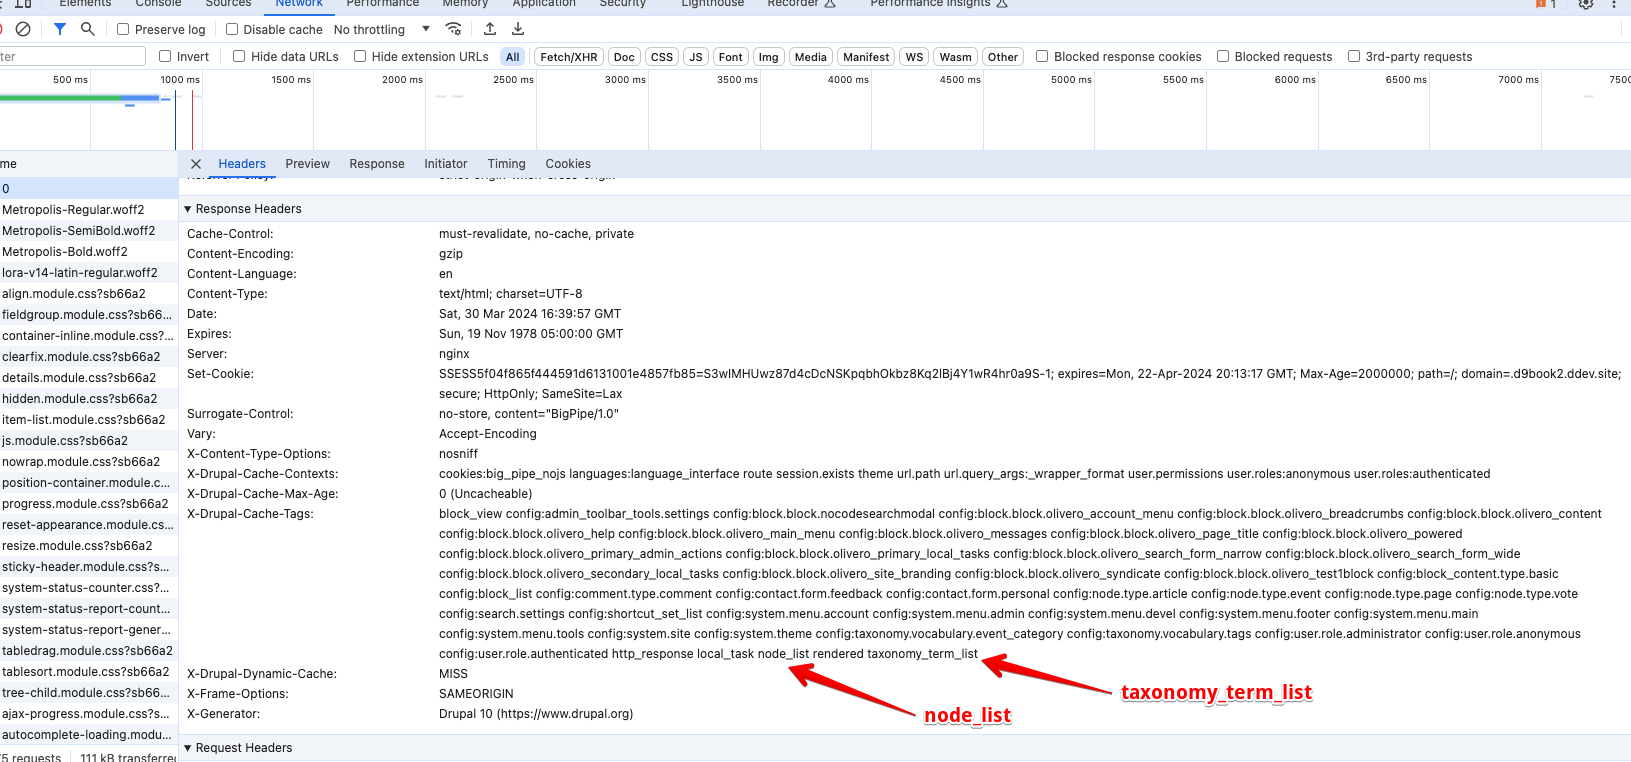1631x762 pixels.
Task: Export HAR file with download arrow icon
Action: (518, 29)
